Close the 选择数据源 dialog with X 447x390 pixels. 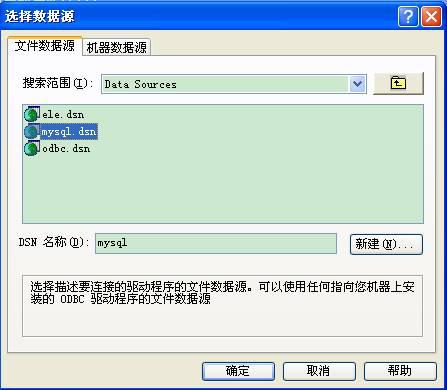point(431,16)
